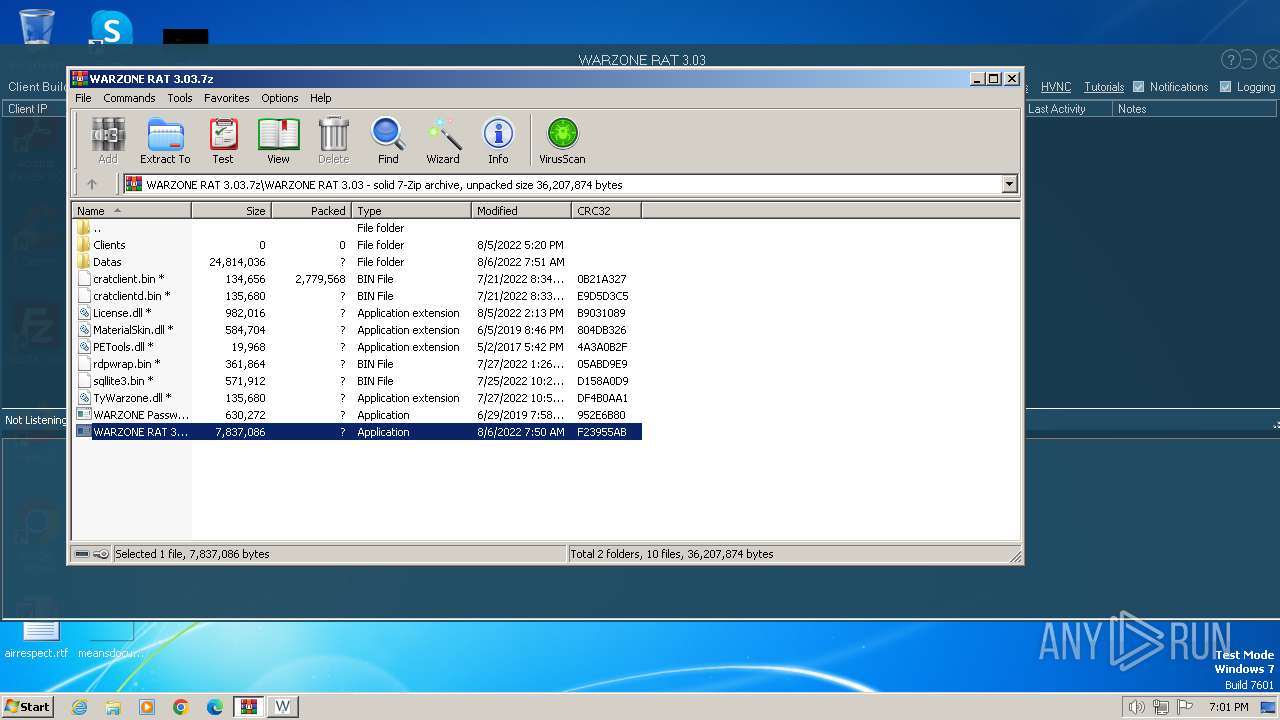Click the volume tray icon
1280x720 pixels.
coord(1136,707)
